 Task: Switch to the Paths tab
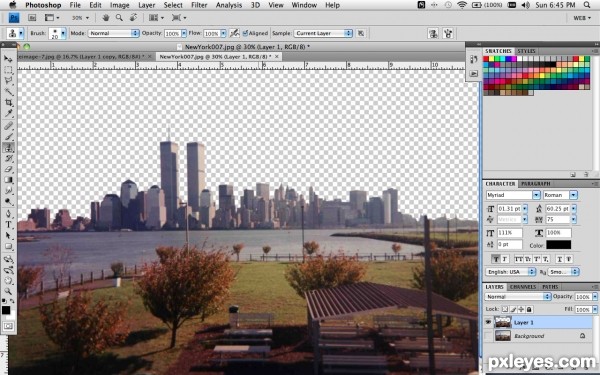tap(550, 287)
